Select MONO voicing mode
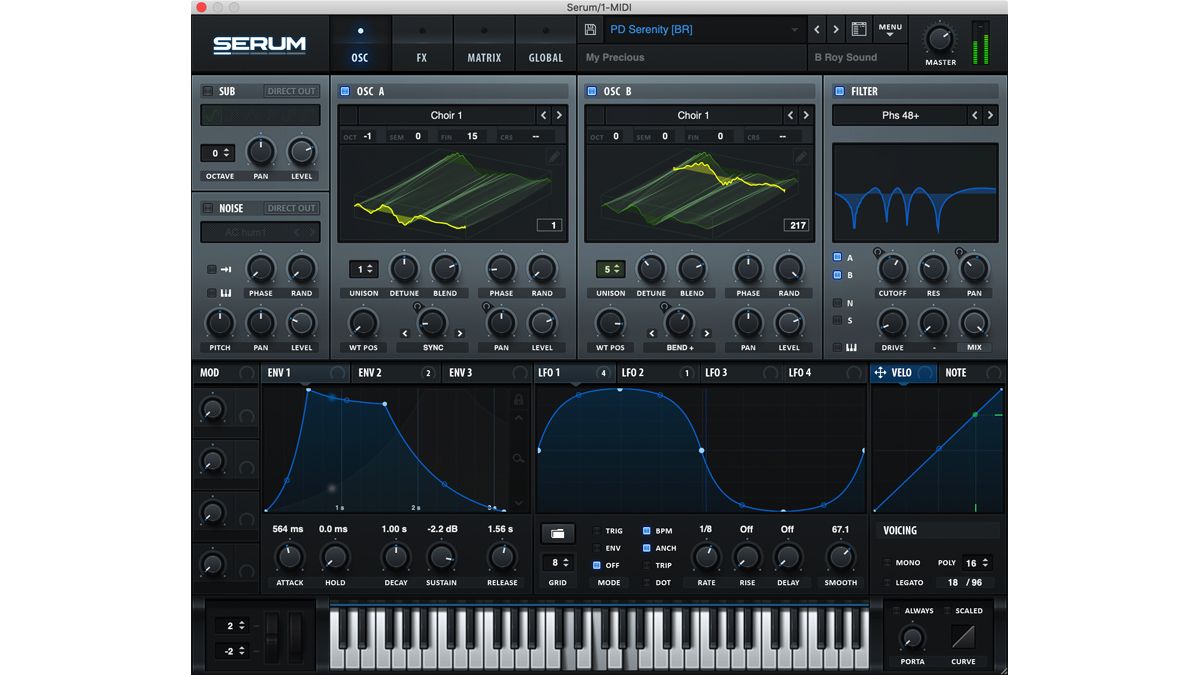 tap(886, 562)
